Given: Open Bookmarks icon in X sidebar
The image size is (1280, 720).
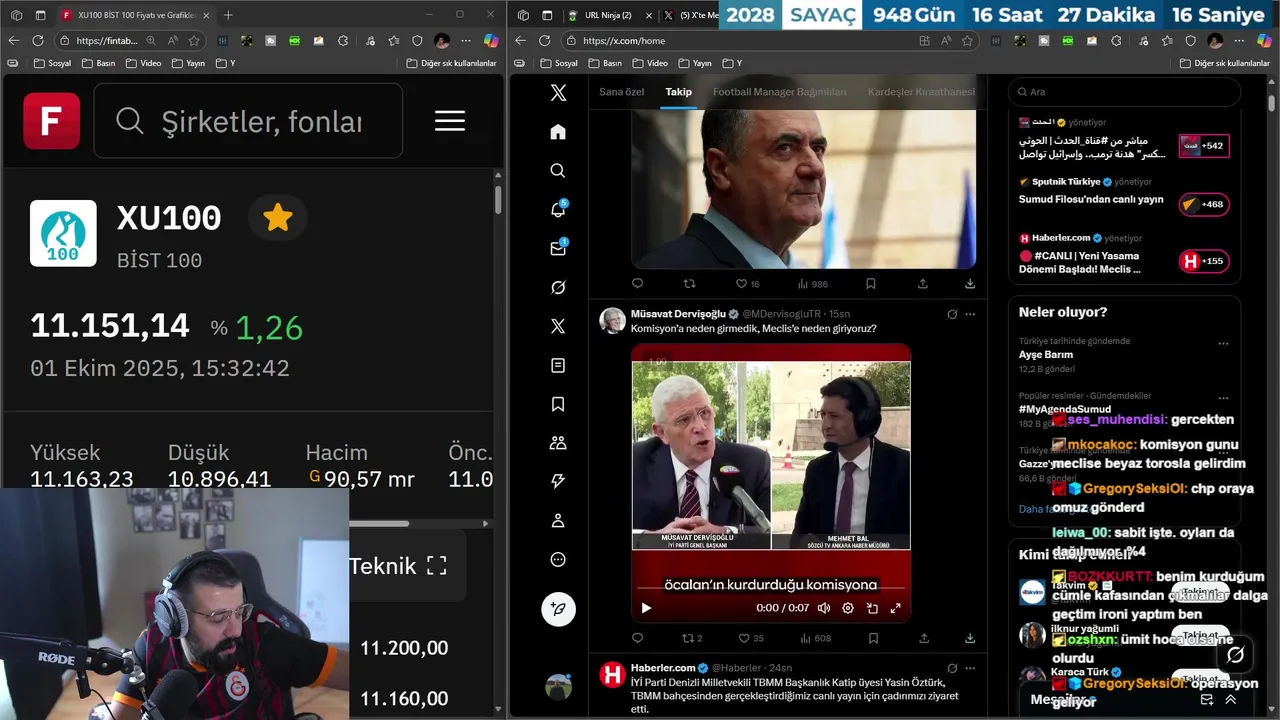Looking at the screenshot, I should coord(558,404).
